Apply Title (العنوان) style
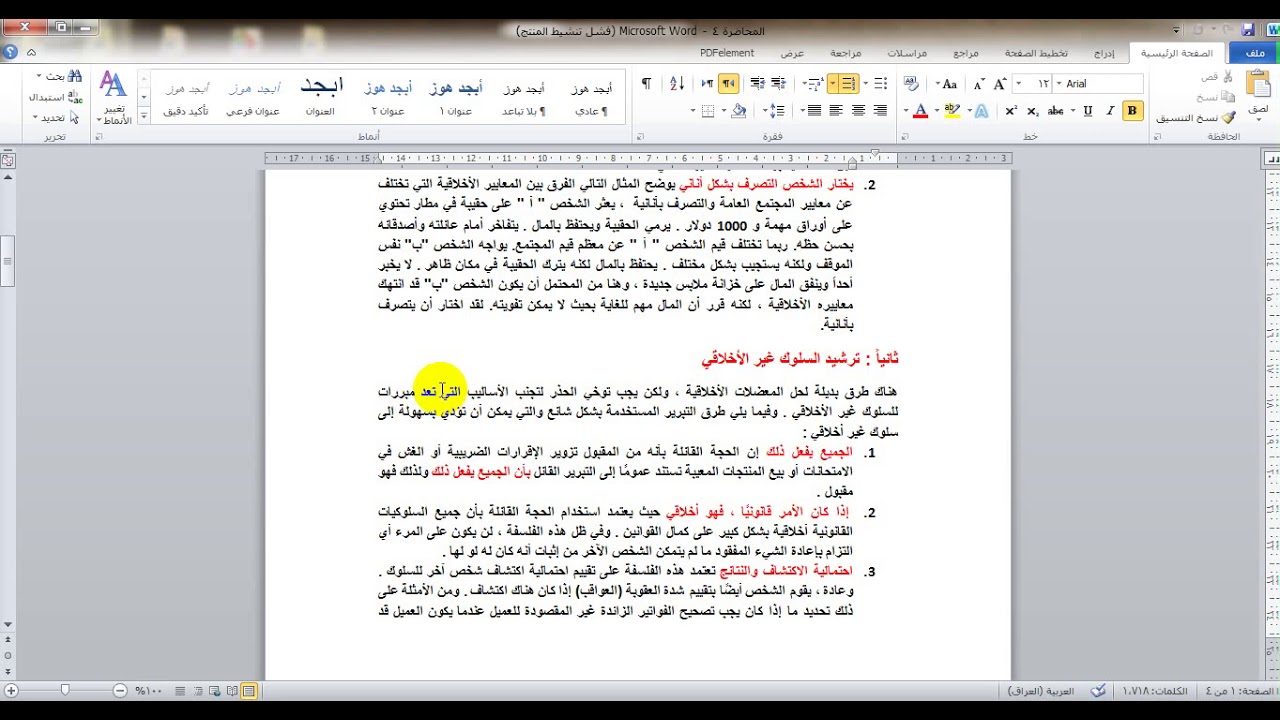Viewport: 1280px width, 720px height. 321,98
